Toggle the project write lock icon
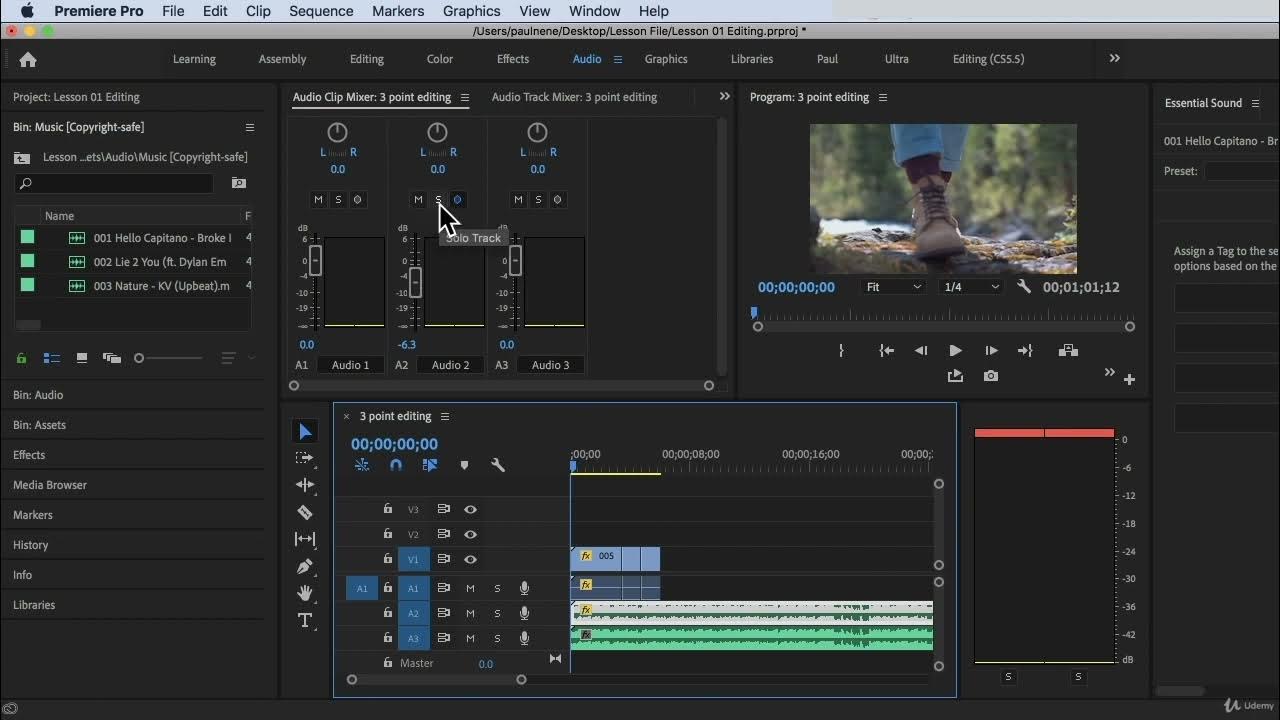The width and height of the screenshot is (1280, 720). click(x=21, y=358)
